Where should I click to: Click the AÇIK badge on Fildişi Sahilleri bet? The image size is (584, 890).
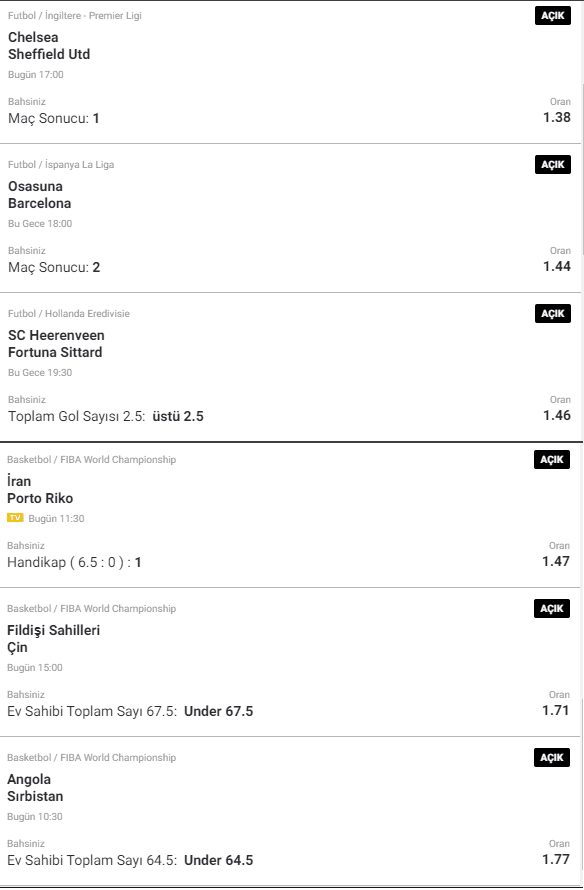click(552, 608)
